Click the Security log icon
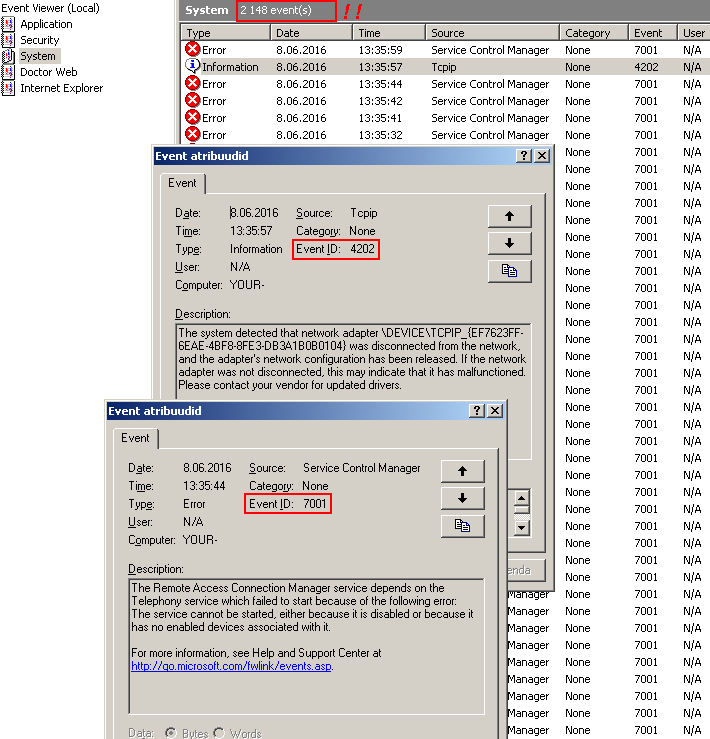The width and height of the screenshot is (710, 739). [8, 40]
